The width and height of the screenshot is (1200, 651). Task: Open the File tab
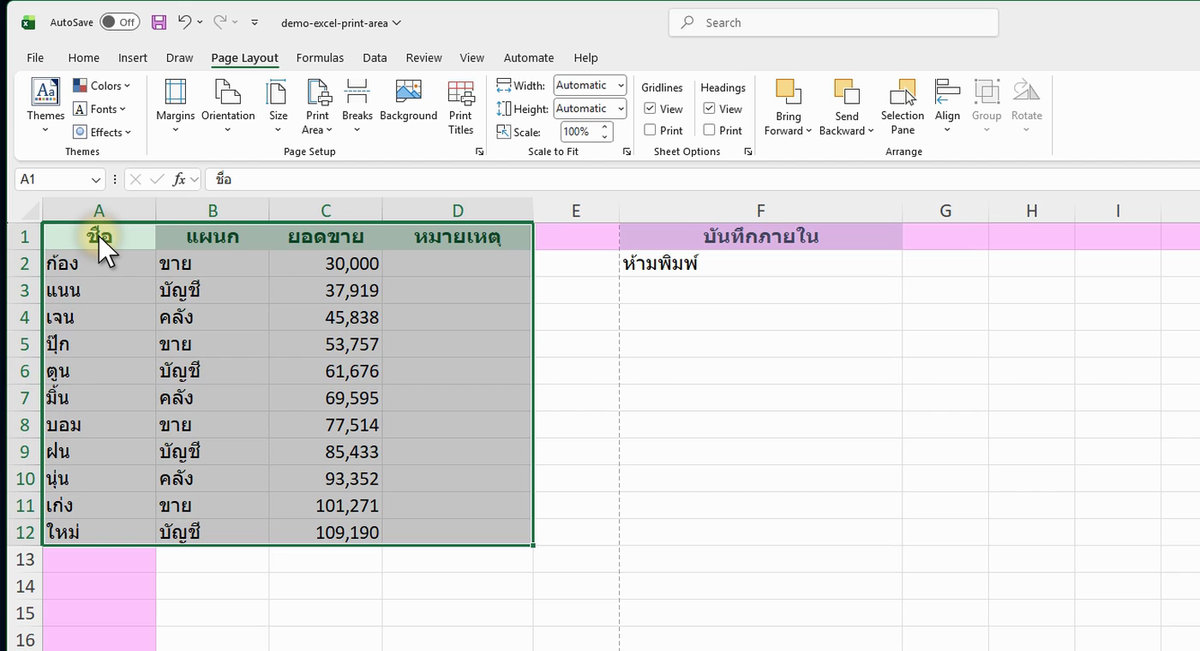tap(35, 58)
